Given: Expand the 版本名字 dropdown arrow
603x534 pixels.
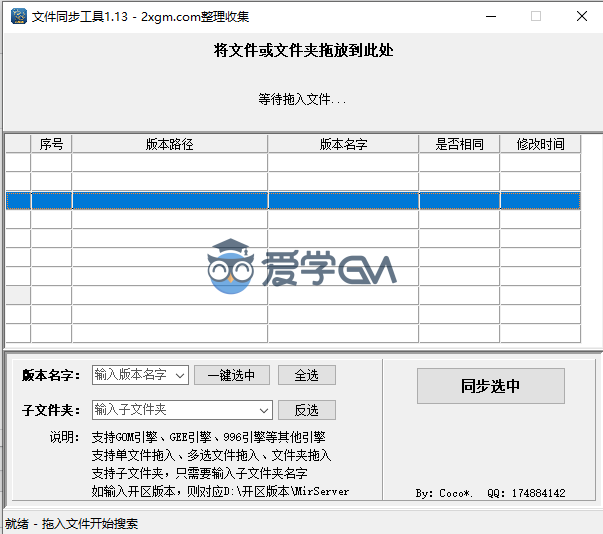Looking at the screenshot, I should (x=180, y=375).
